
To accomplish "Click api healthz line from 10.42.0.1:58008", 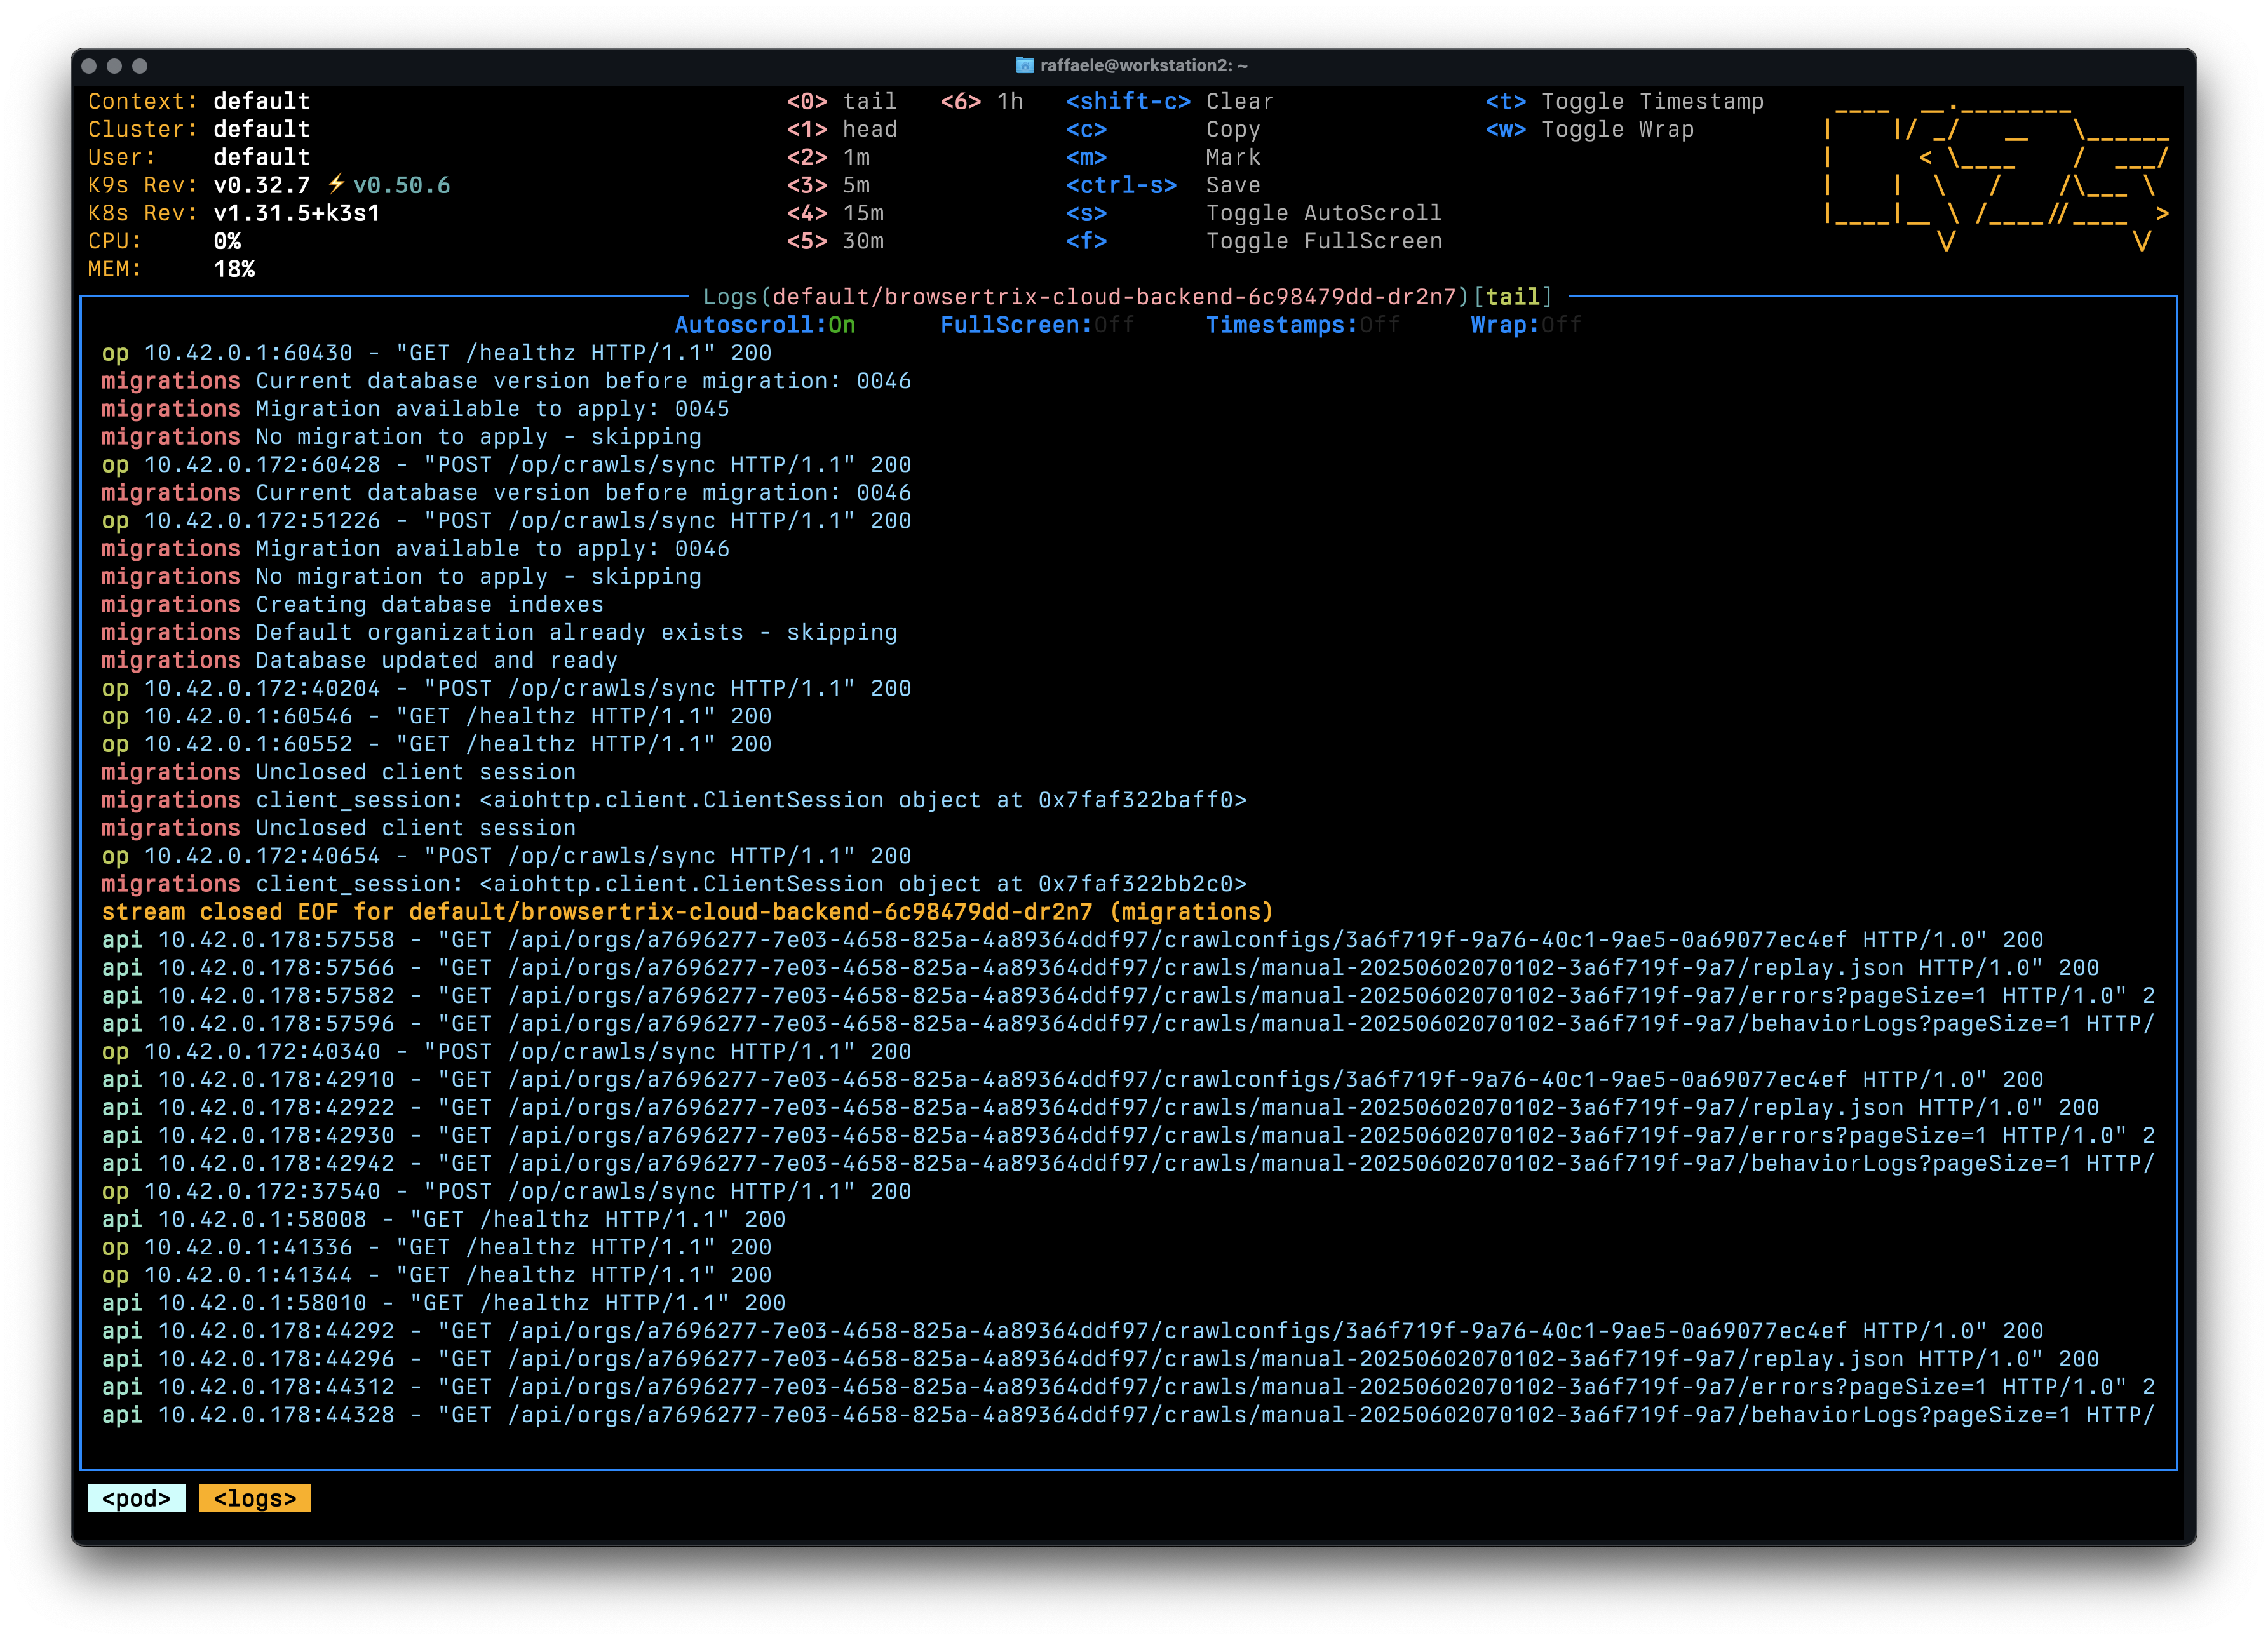I will tap(443, 1220).
